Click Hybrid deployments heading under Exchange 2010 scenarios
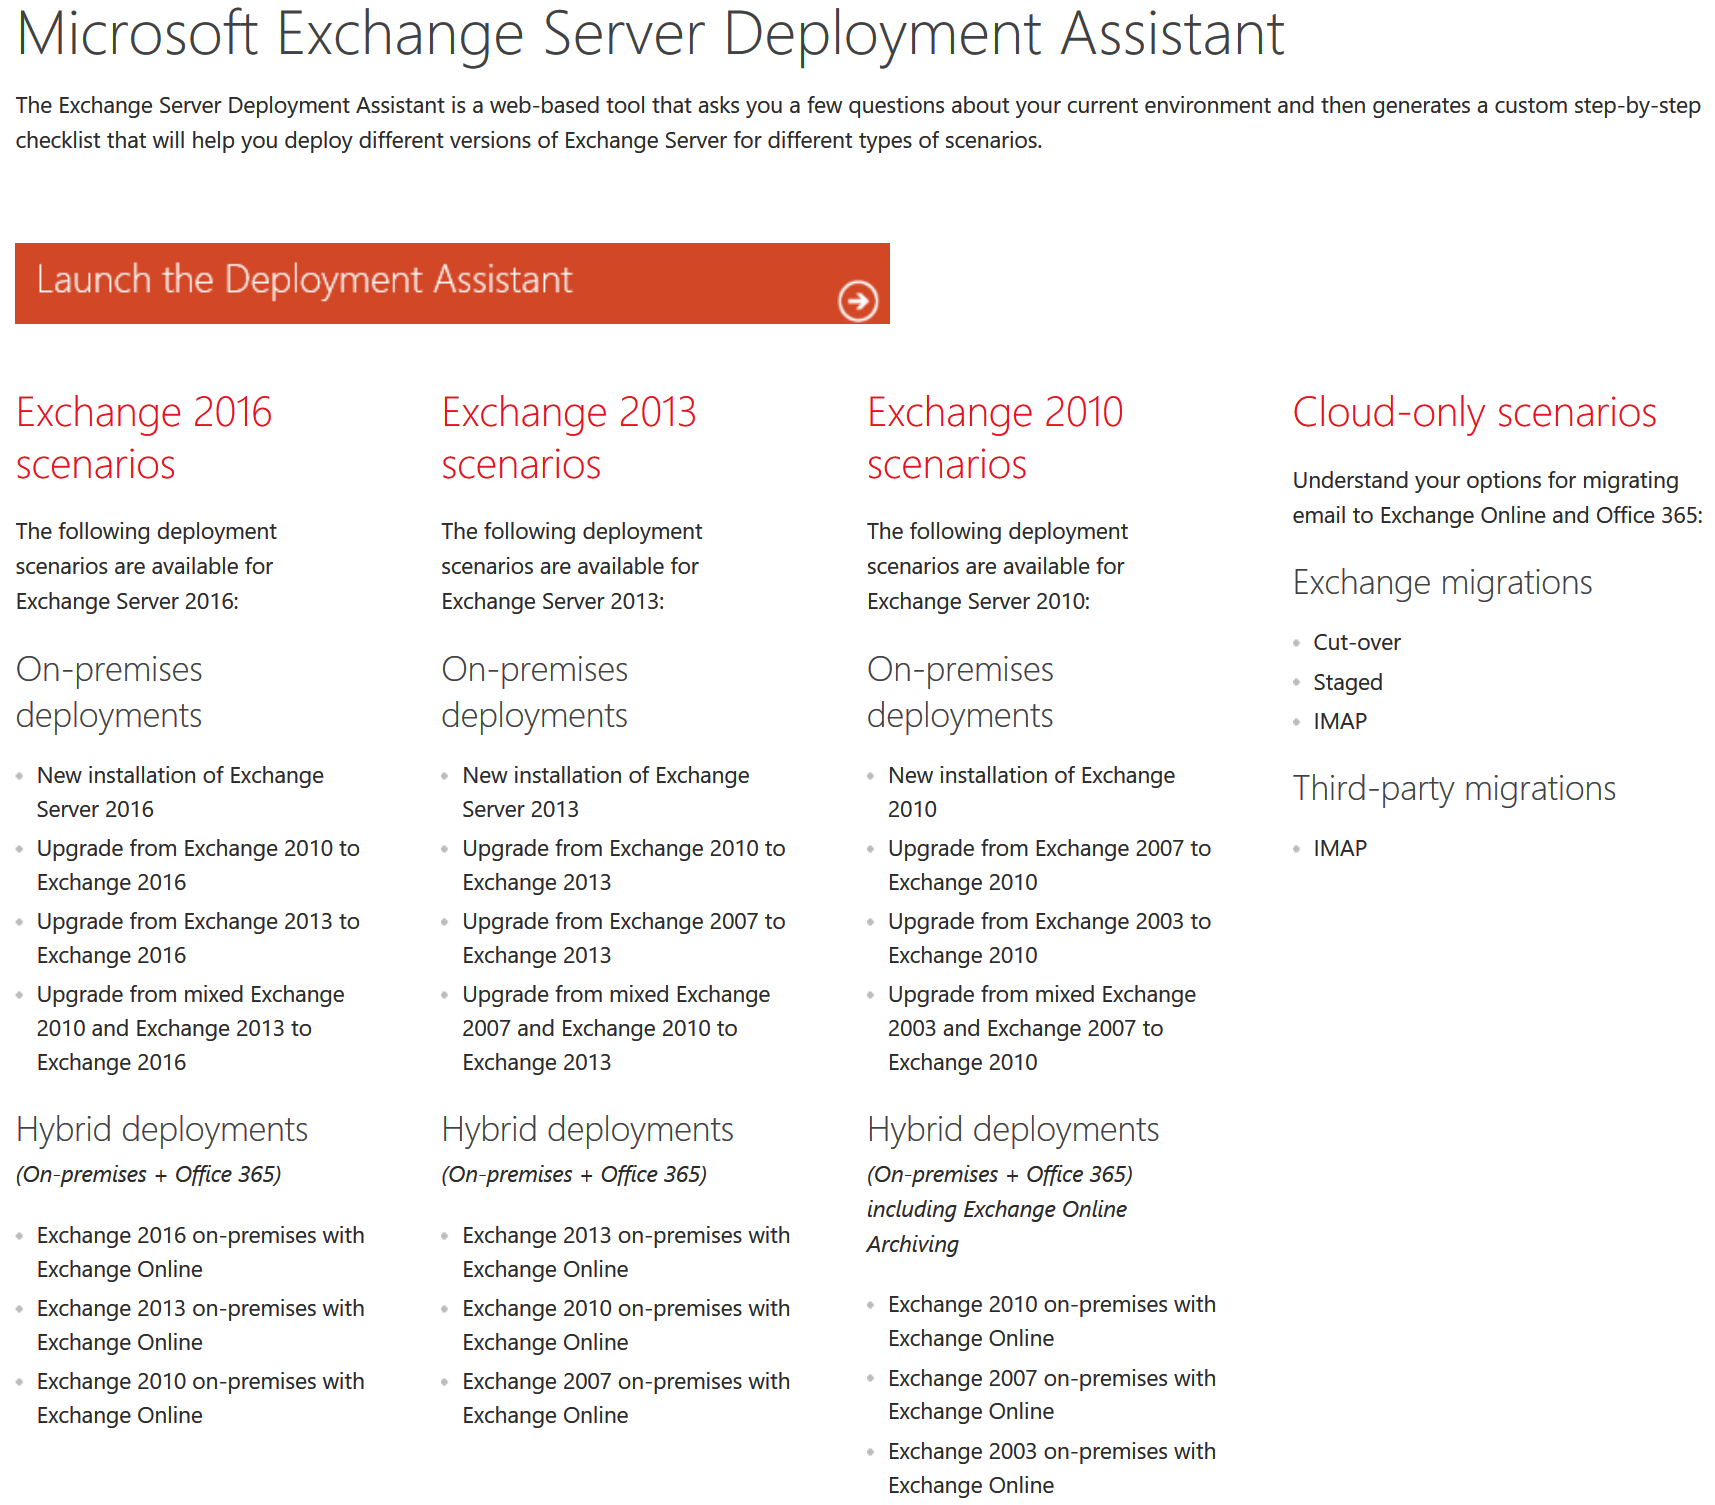 click(x=1013, y=1130)
